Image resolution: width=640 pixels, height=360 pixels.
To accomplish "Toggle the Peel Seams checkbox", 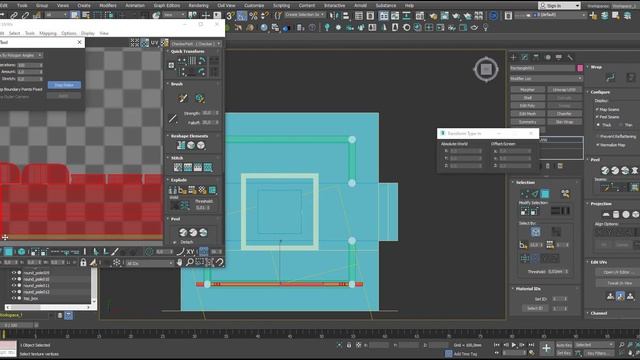I will coord(597,117).
